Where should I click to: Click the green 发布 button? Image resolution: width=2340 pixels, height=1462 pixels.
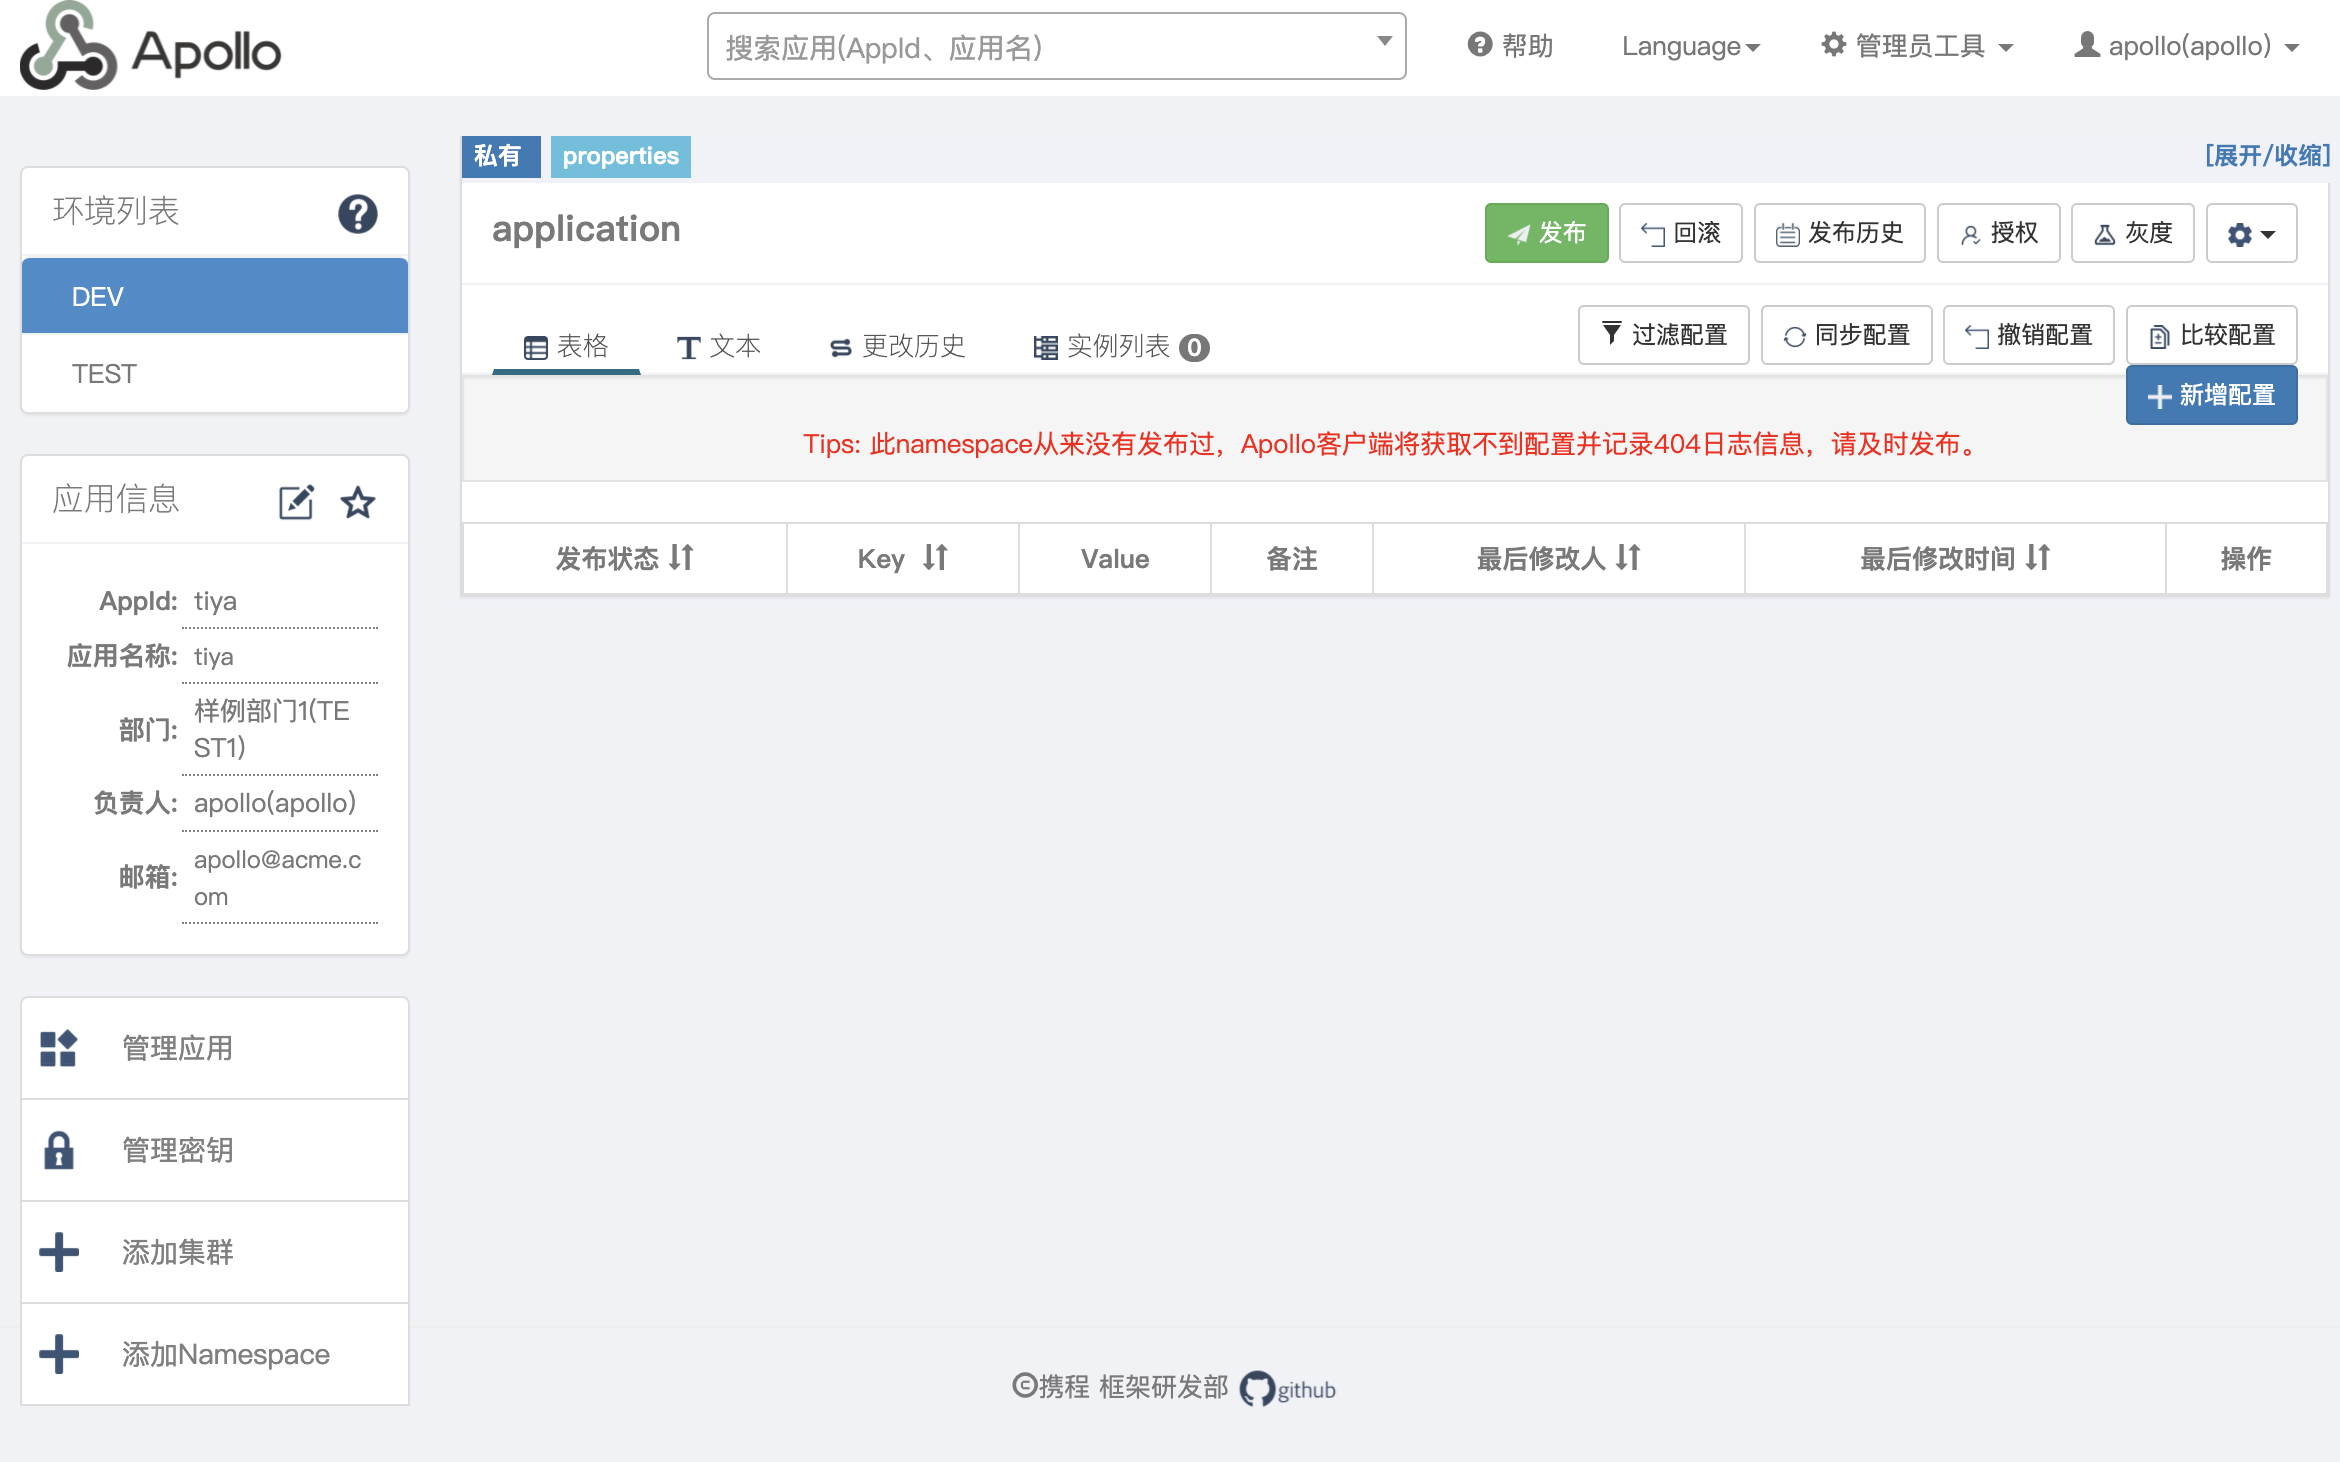coord(1546,233)
